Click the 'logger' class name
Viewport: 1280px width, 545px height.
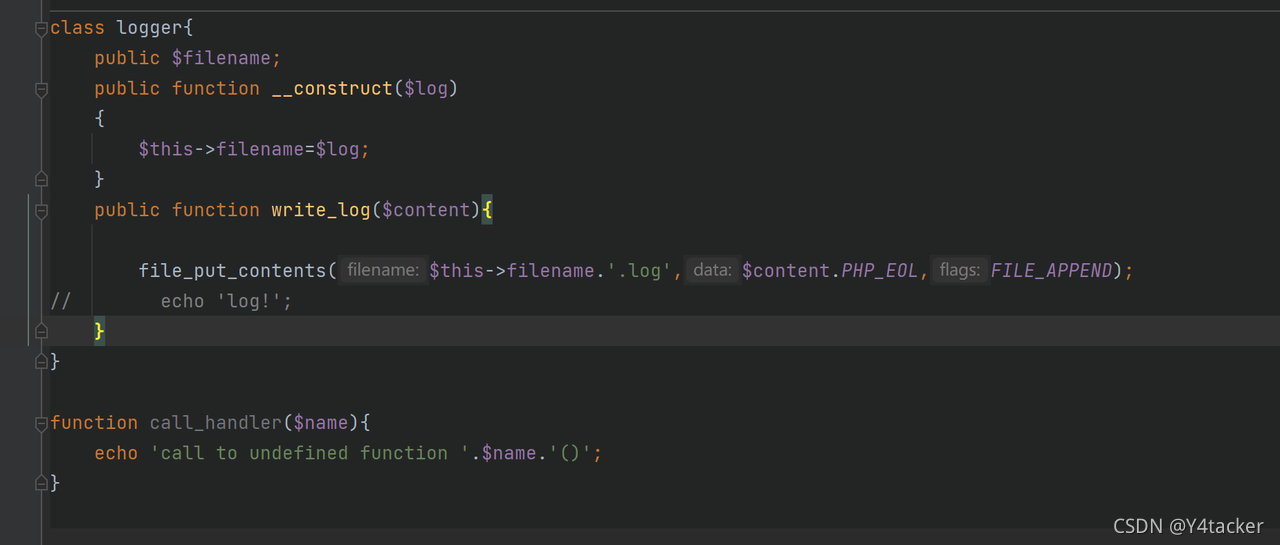pos(150,28)
